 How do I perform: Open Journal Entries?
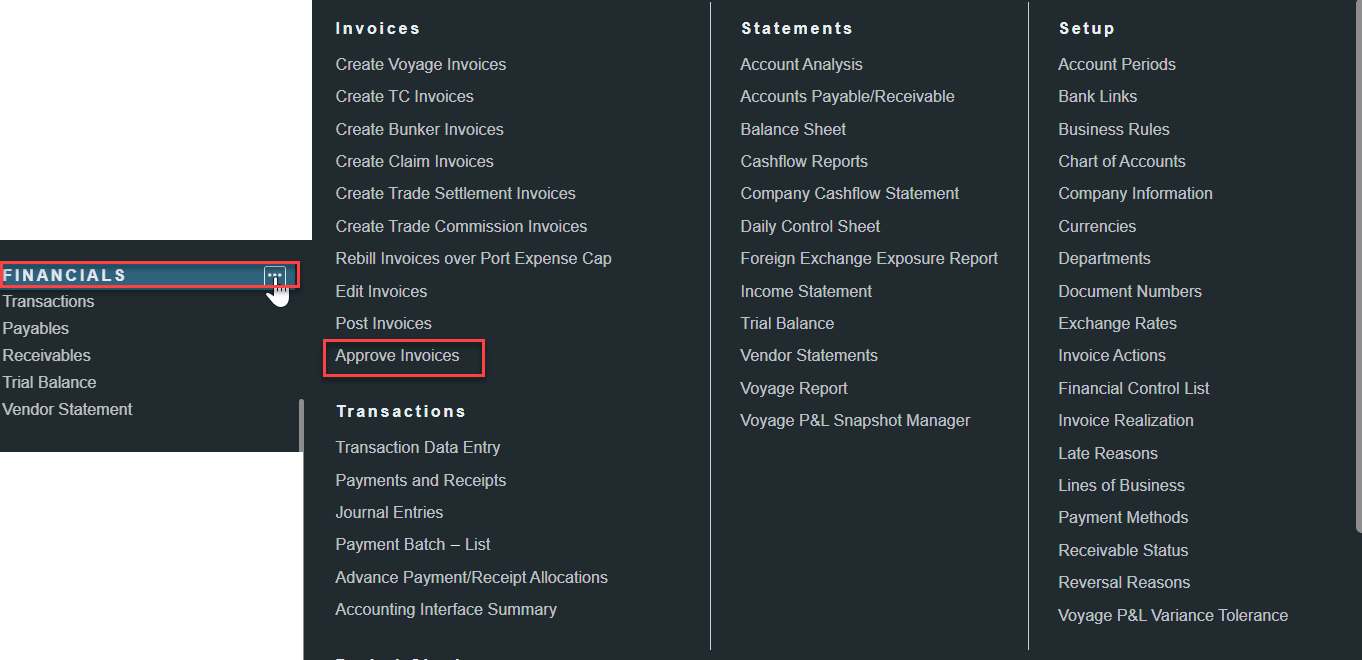point(389,513)
